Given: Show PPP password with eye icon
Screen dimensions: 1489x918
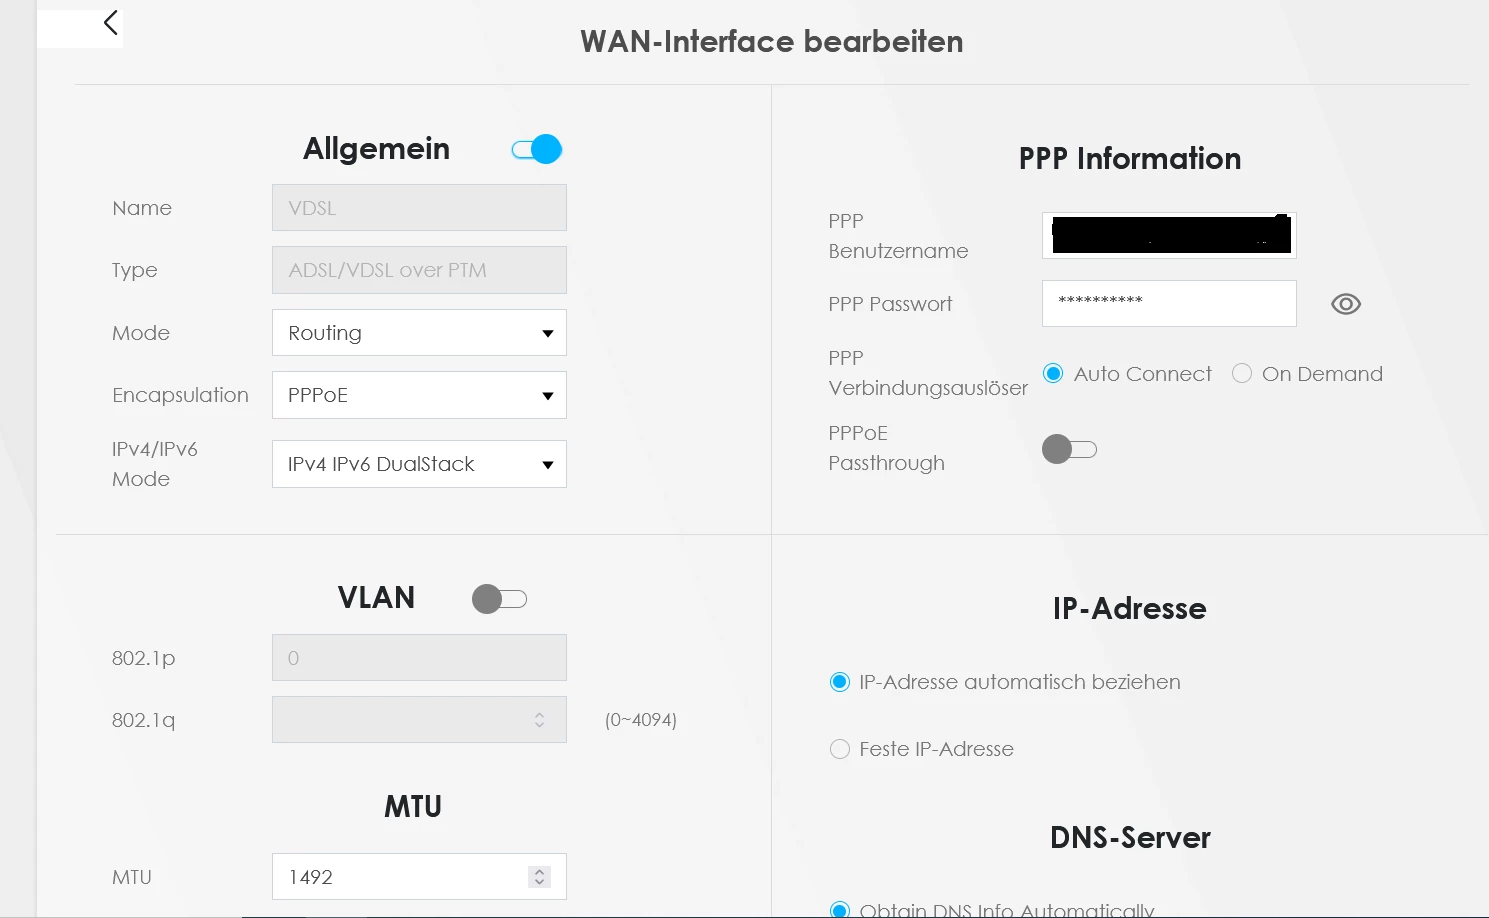Looking at the screenshot, I should 1346,304.
